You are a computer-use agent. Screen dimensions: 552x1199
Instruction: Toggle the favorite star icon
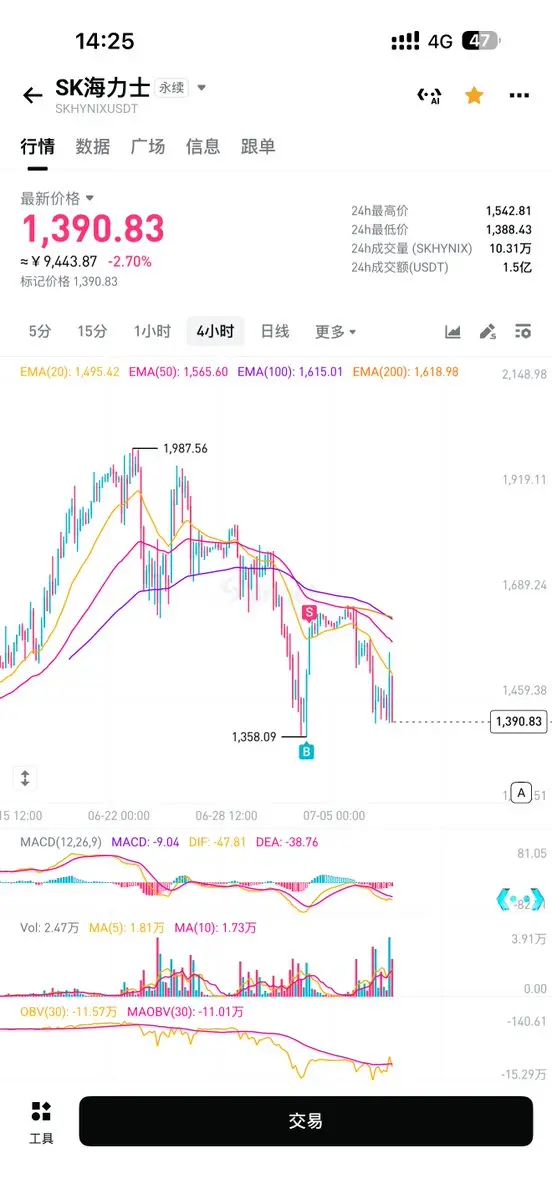point(474,95)
